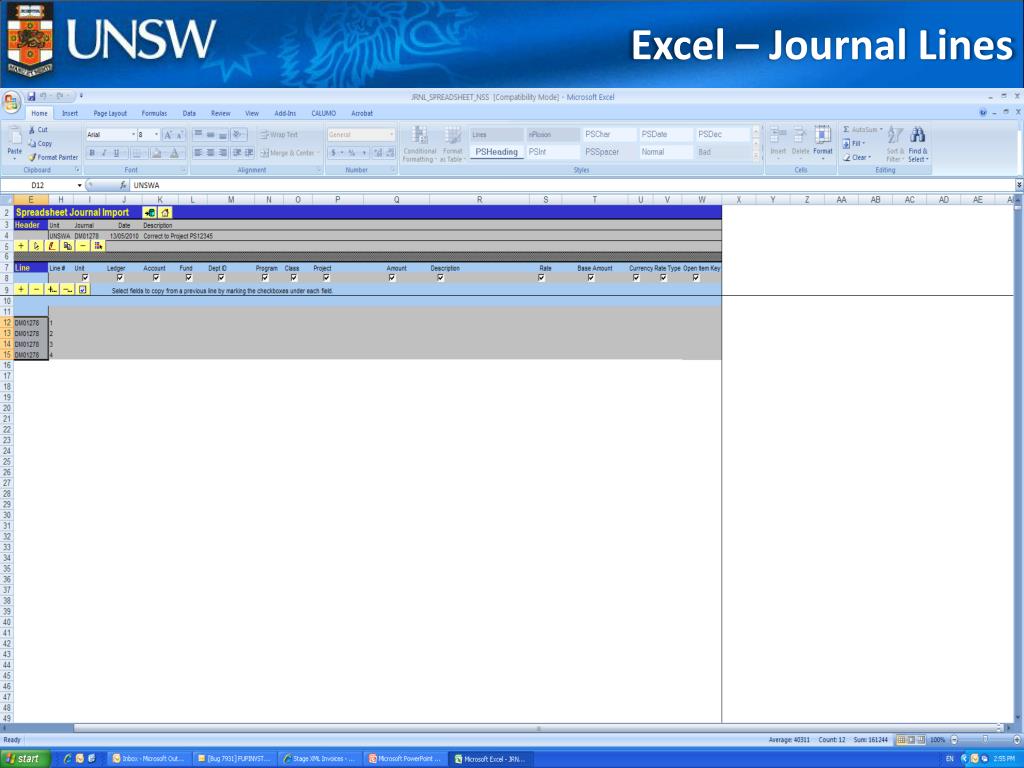
Task: Click the copy header icon
Action: point(67,246)
